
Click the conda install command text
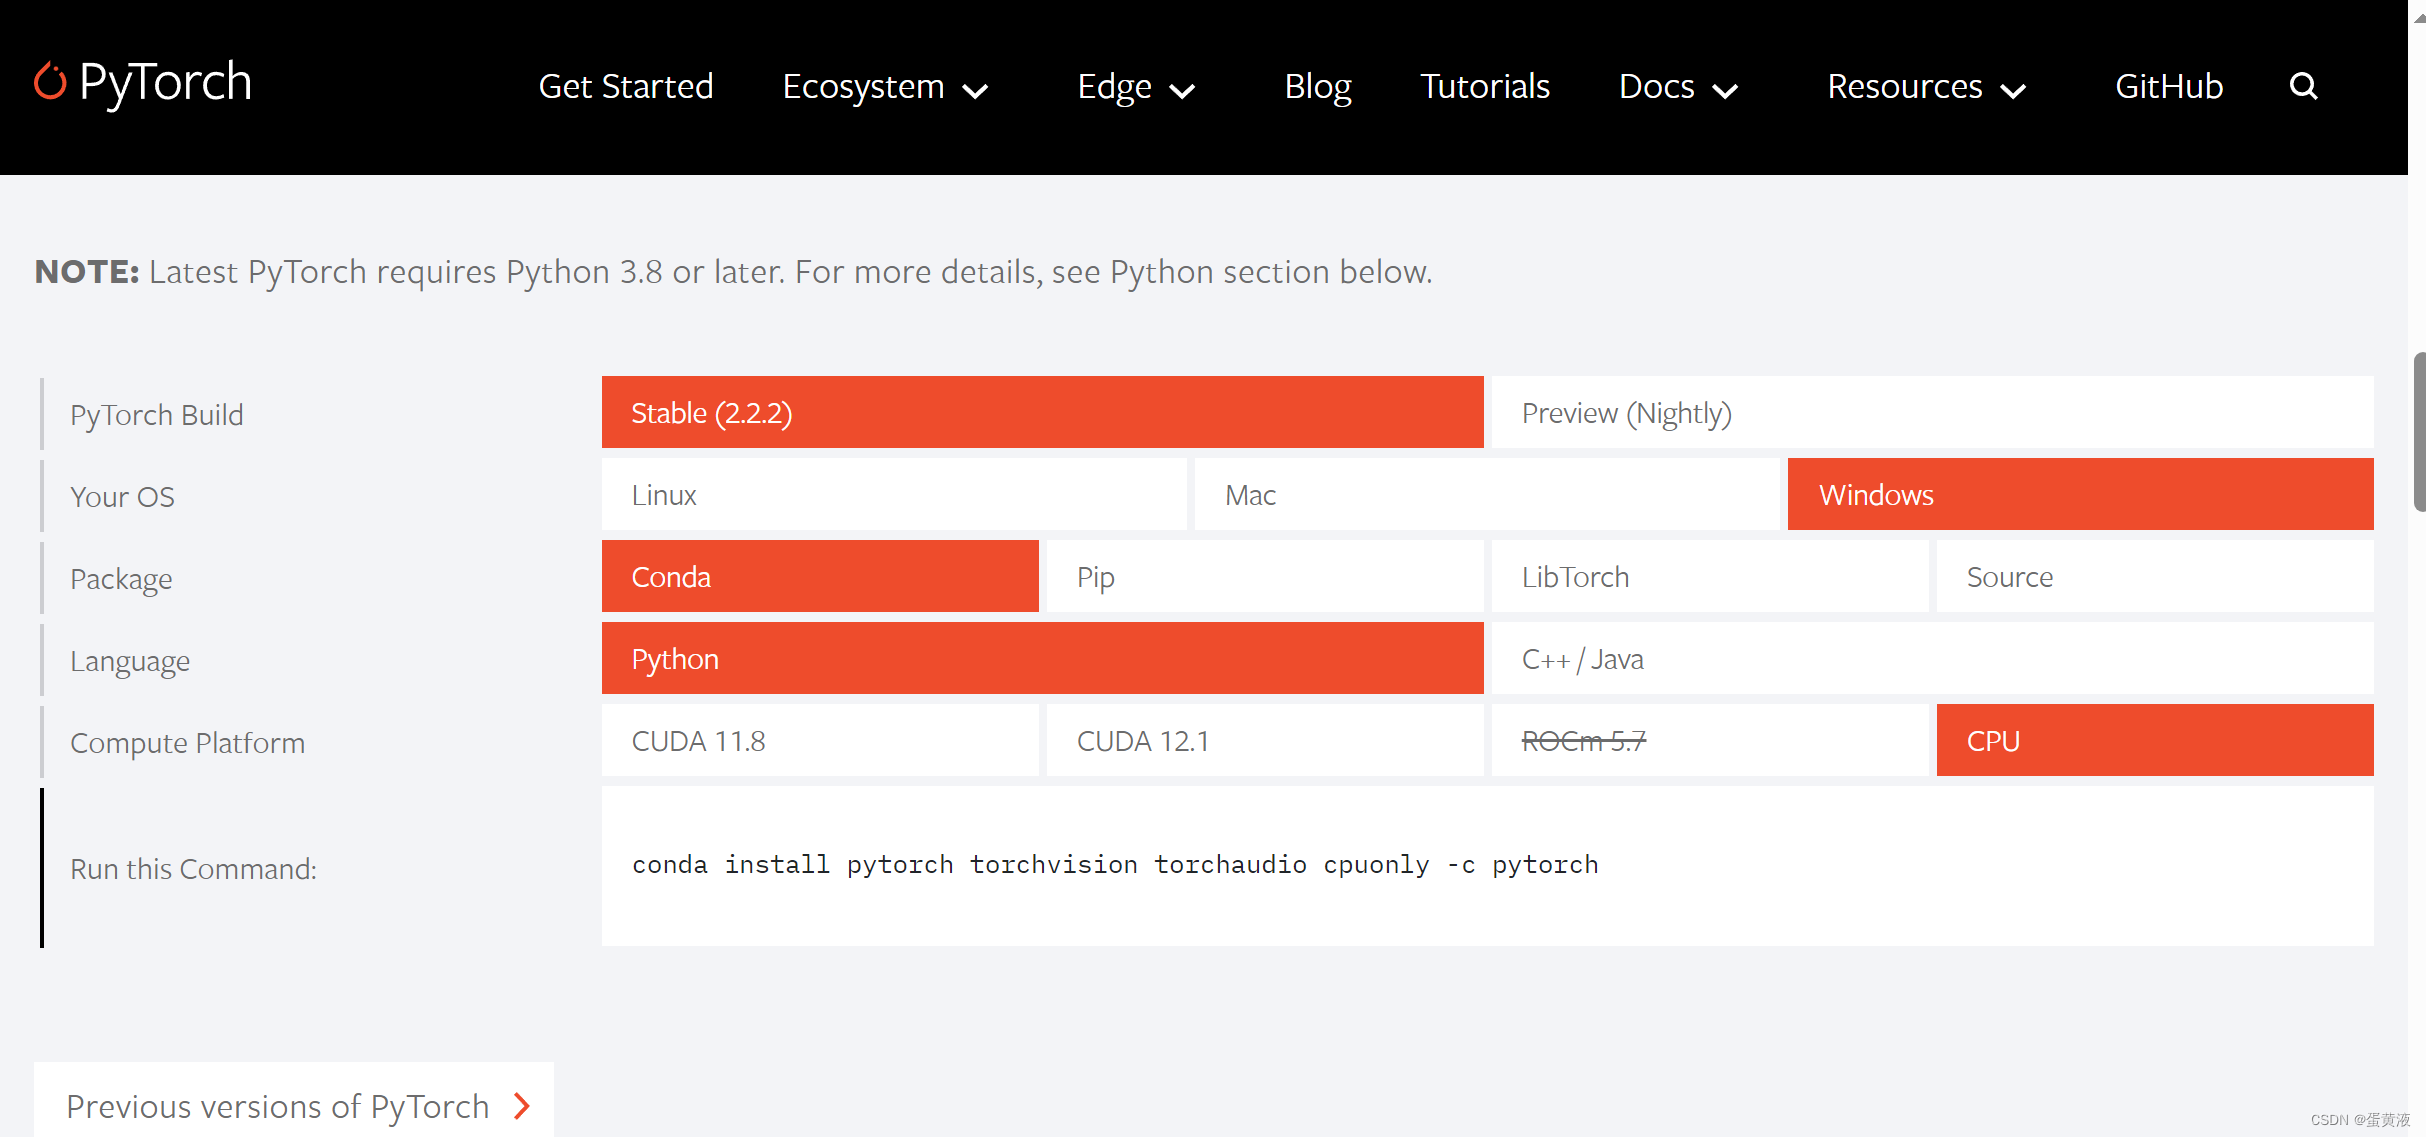click(x=1115, y=865)
